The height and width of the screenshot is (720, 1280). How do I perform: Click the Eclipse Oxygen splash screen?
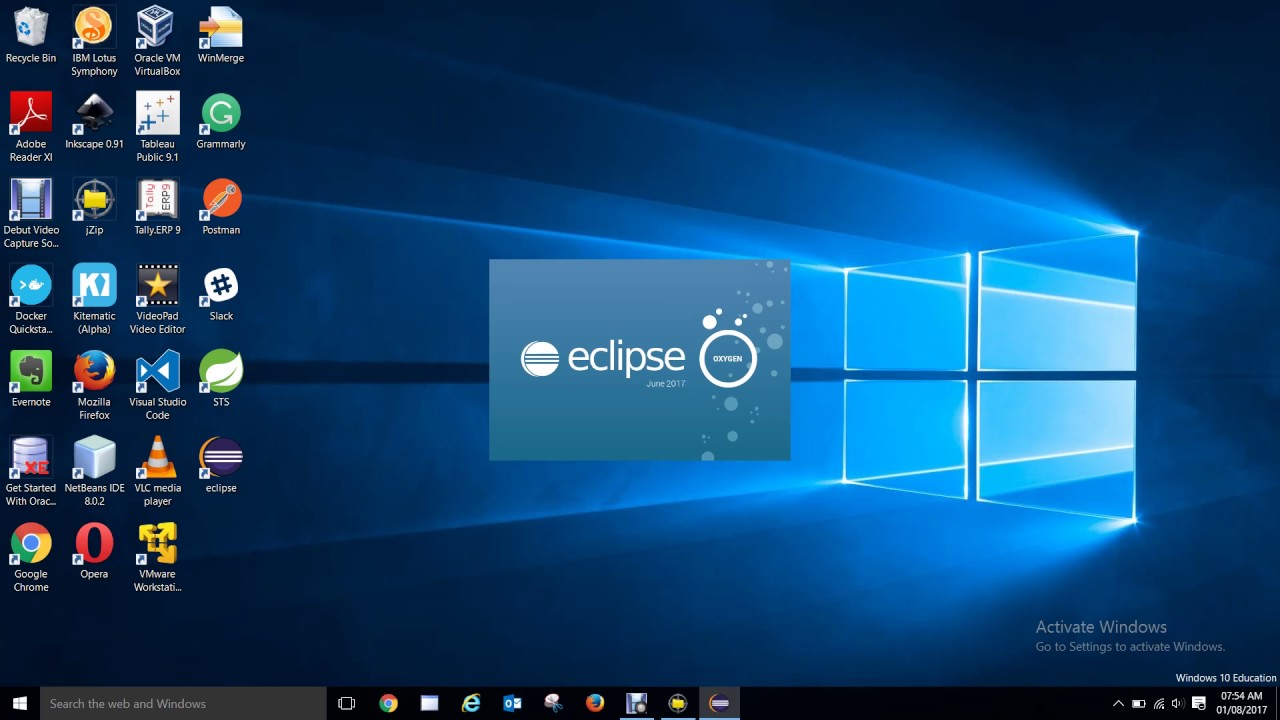coord(640,360)
